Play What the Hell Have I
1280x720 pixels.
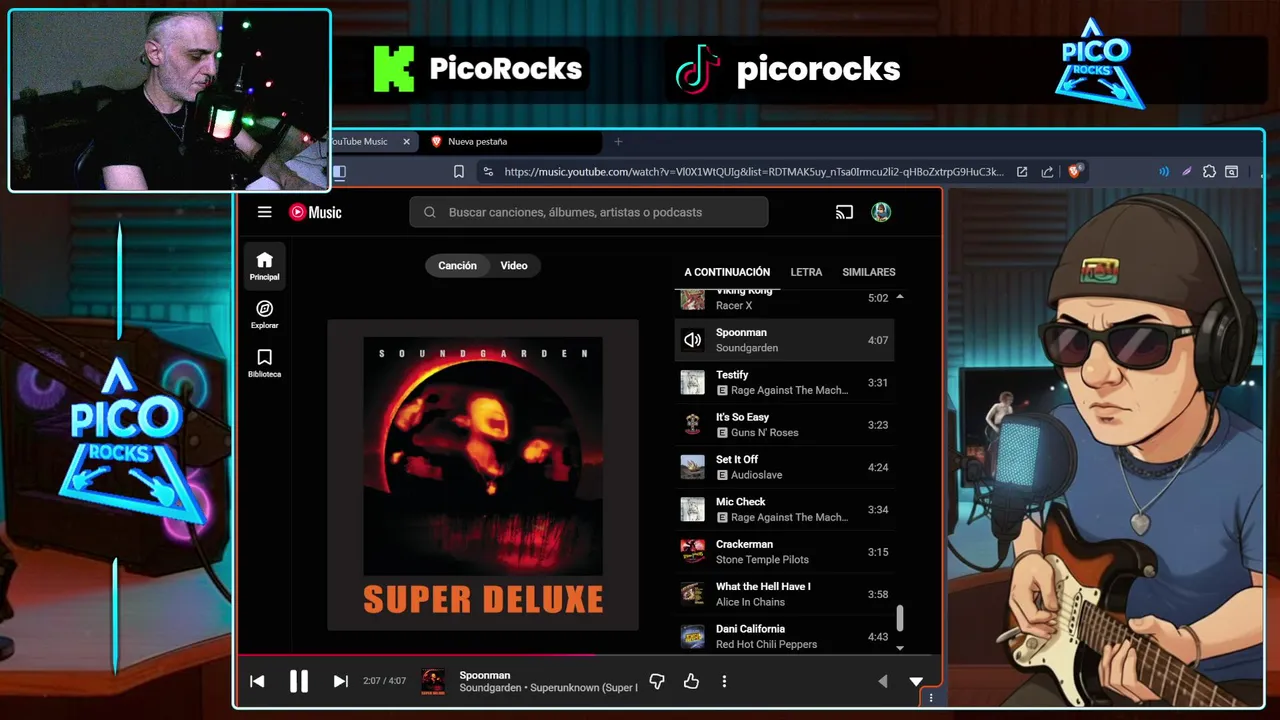(784, 594)
